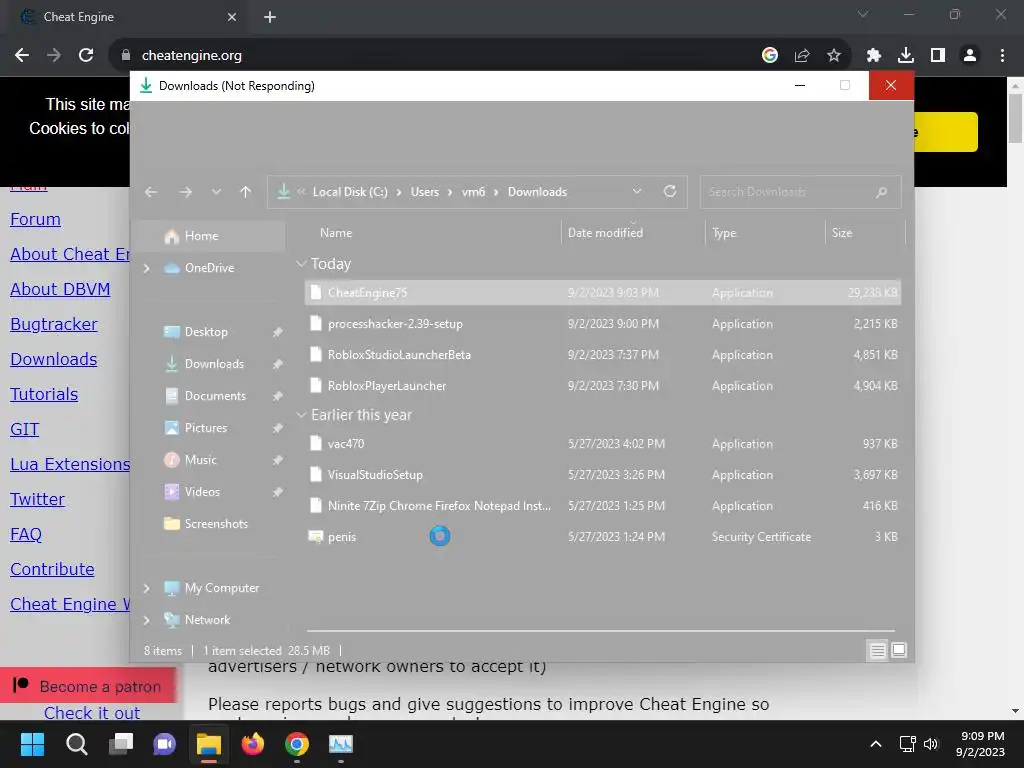Refresh the Downloads folder view
The height and width of the screenshot is (768, 1024).
(x=669, y=191)
